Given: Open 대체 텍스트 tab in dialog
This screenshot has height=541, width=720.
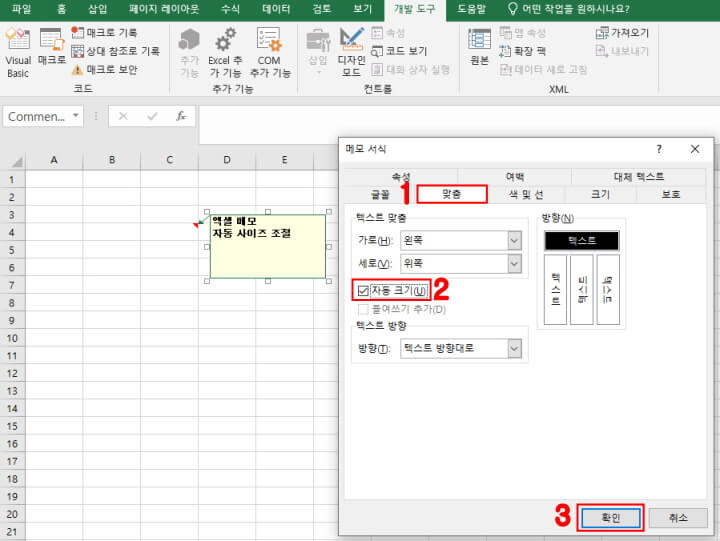Looking at the screenshot, I should (638, 177).
